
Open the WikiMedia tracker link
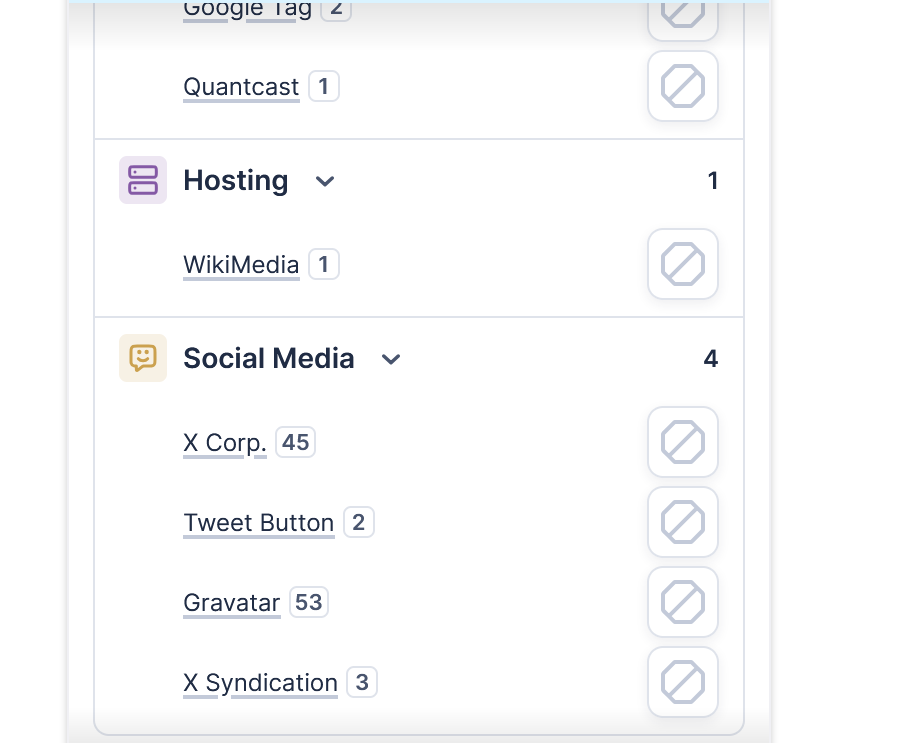point(241,265)
